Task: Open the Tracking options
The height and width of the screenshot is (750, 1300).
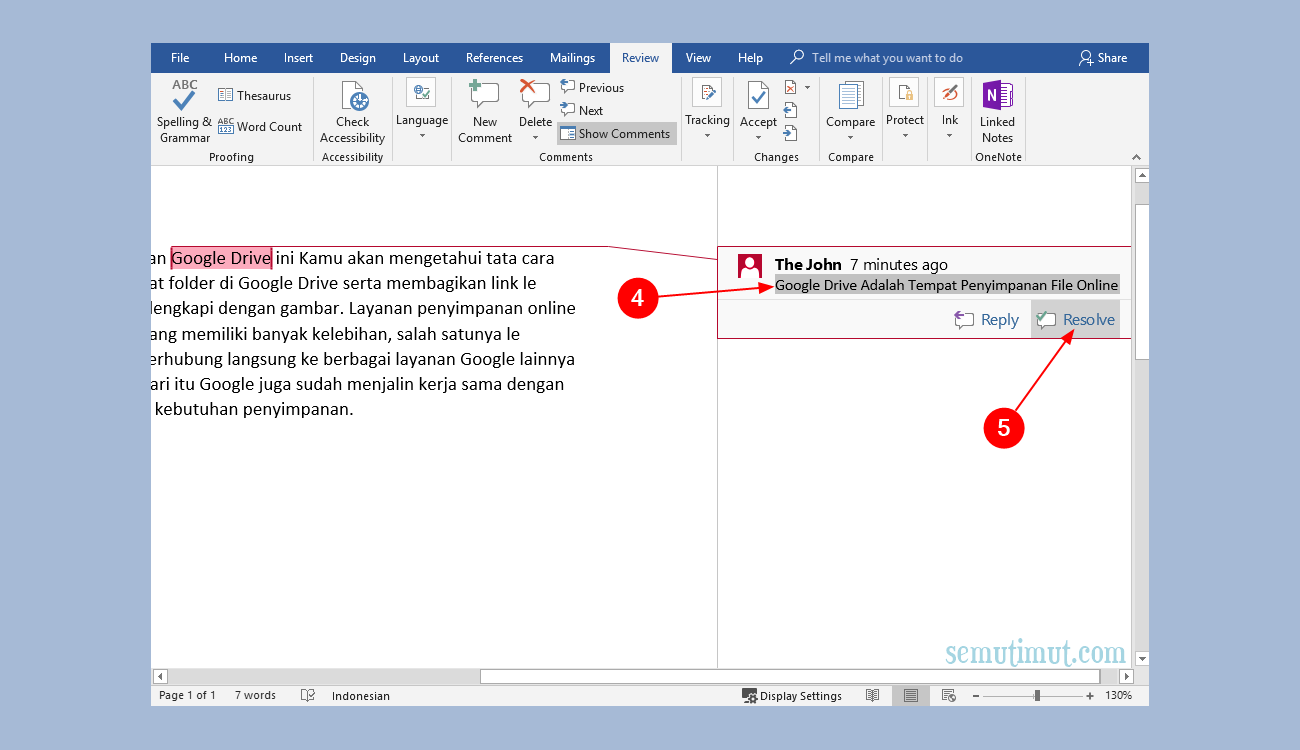Action: click(x=707, y=102)
